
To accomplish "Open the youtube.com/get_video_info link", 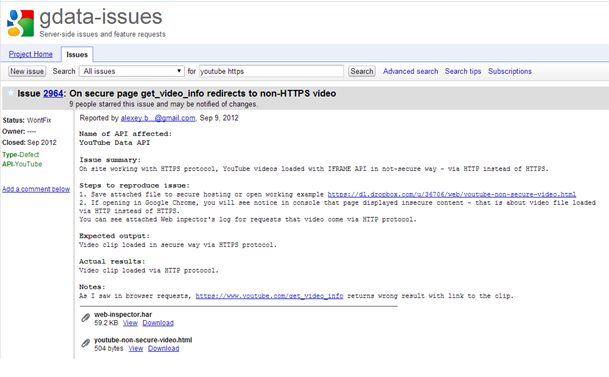I will pos(269,296).
